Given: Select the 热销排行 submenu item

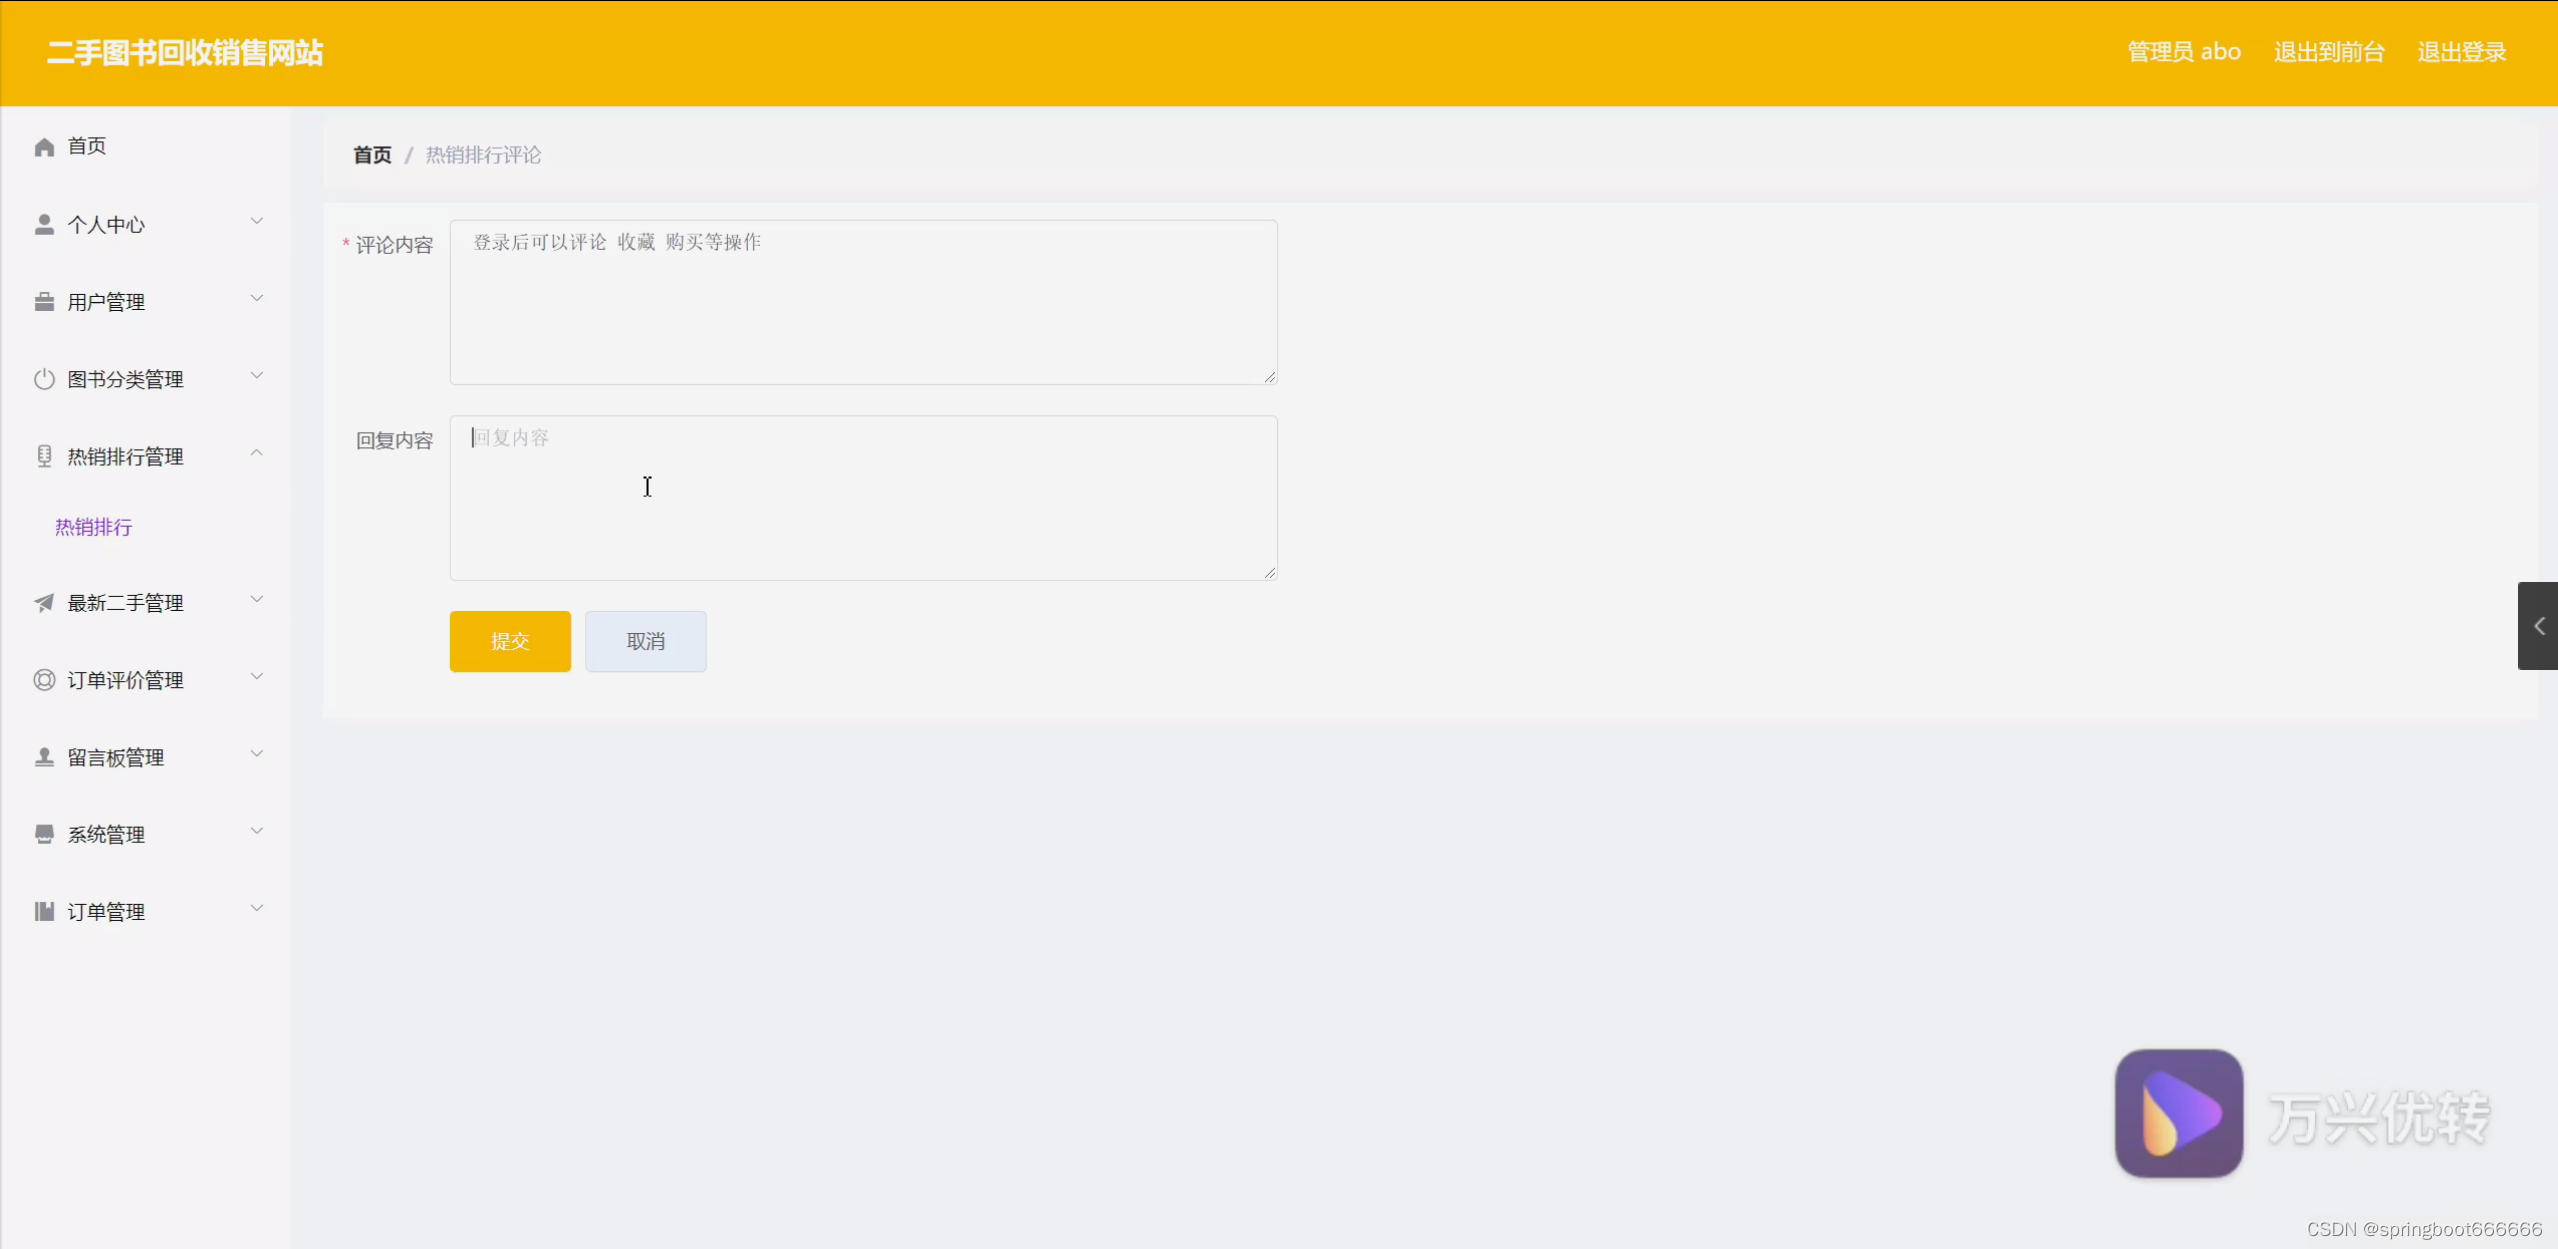Looking at the screenshot, I should pyautogui.click(x=93, y=527).
